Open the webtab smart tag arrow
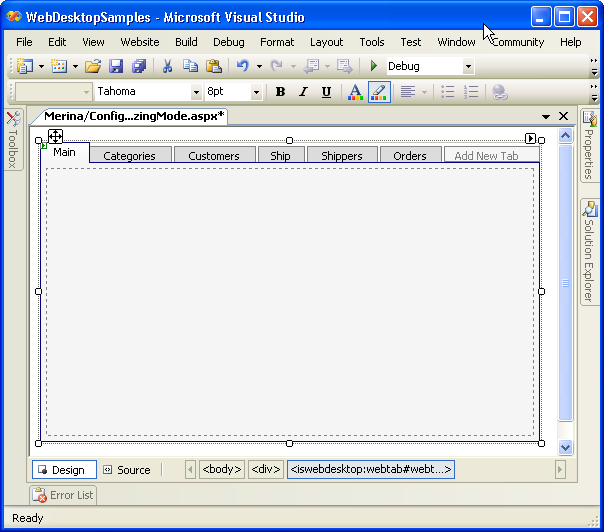Image resolution: width=604 pixels, height=532 pixels. [x=530, y=139]
